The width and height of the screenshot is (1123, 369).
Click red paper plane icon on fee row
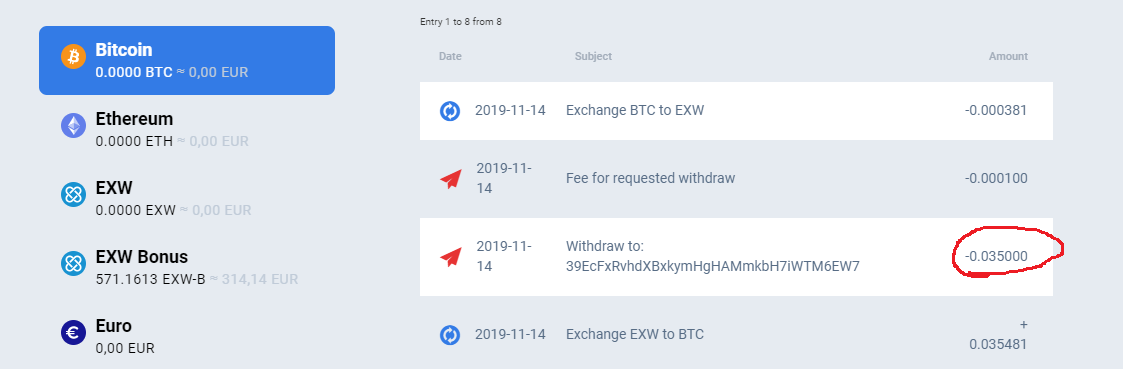coord(450,178)
